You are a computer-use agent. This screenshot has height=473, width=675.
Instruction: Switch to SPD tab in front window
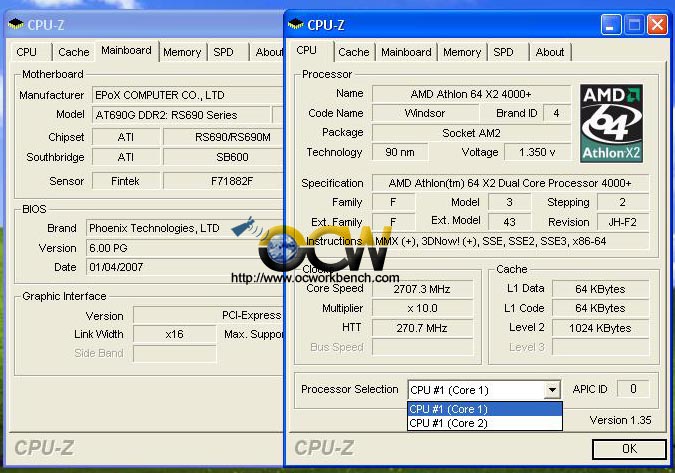(x=504, y=53)
